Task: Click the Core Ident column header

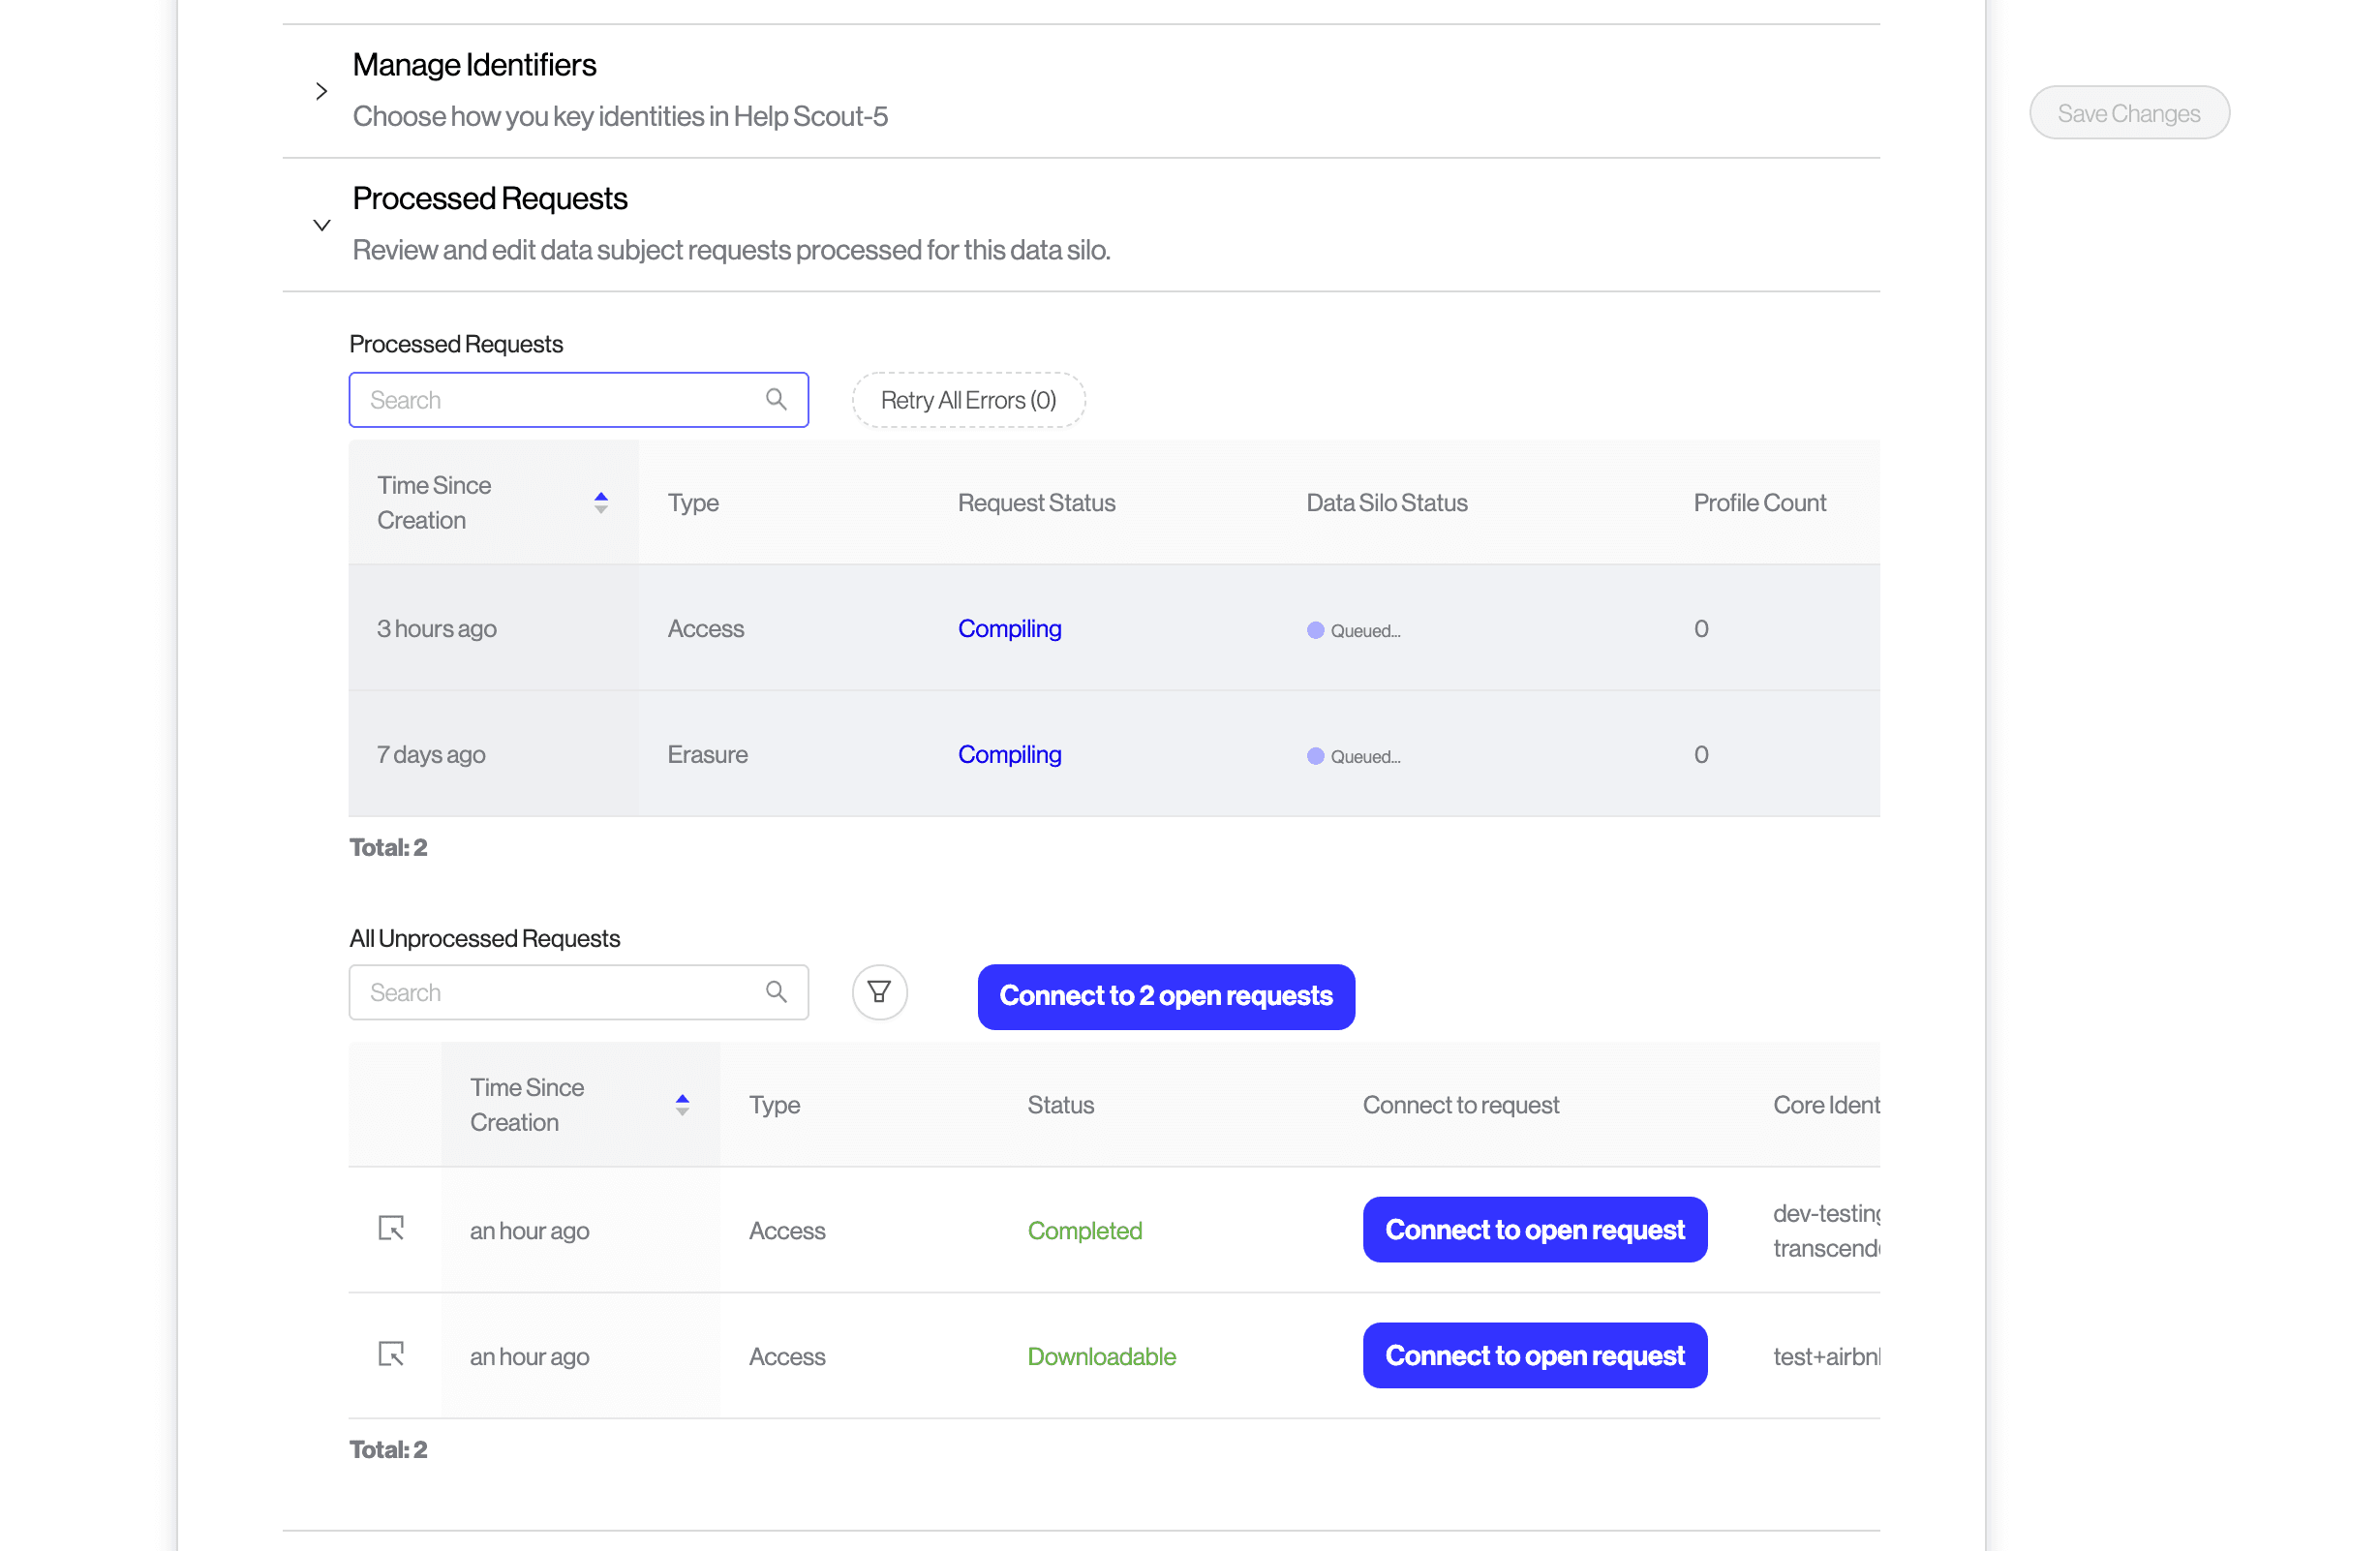Action: tap(1826, 1104)
